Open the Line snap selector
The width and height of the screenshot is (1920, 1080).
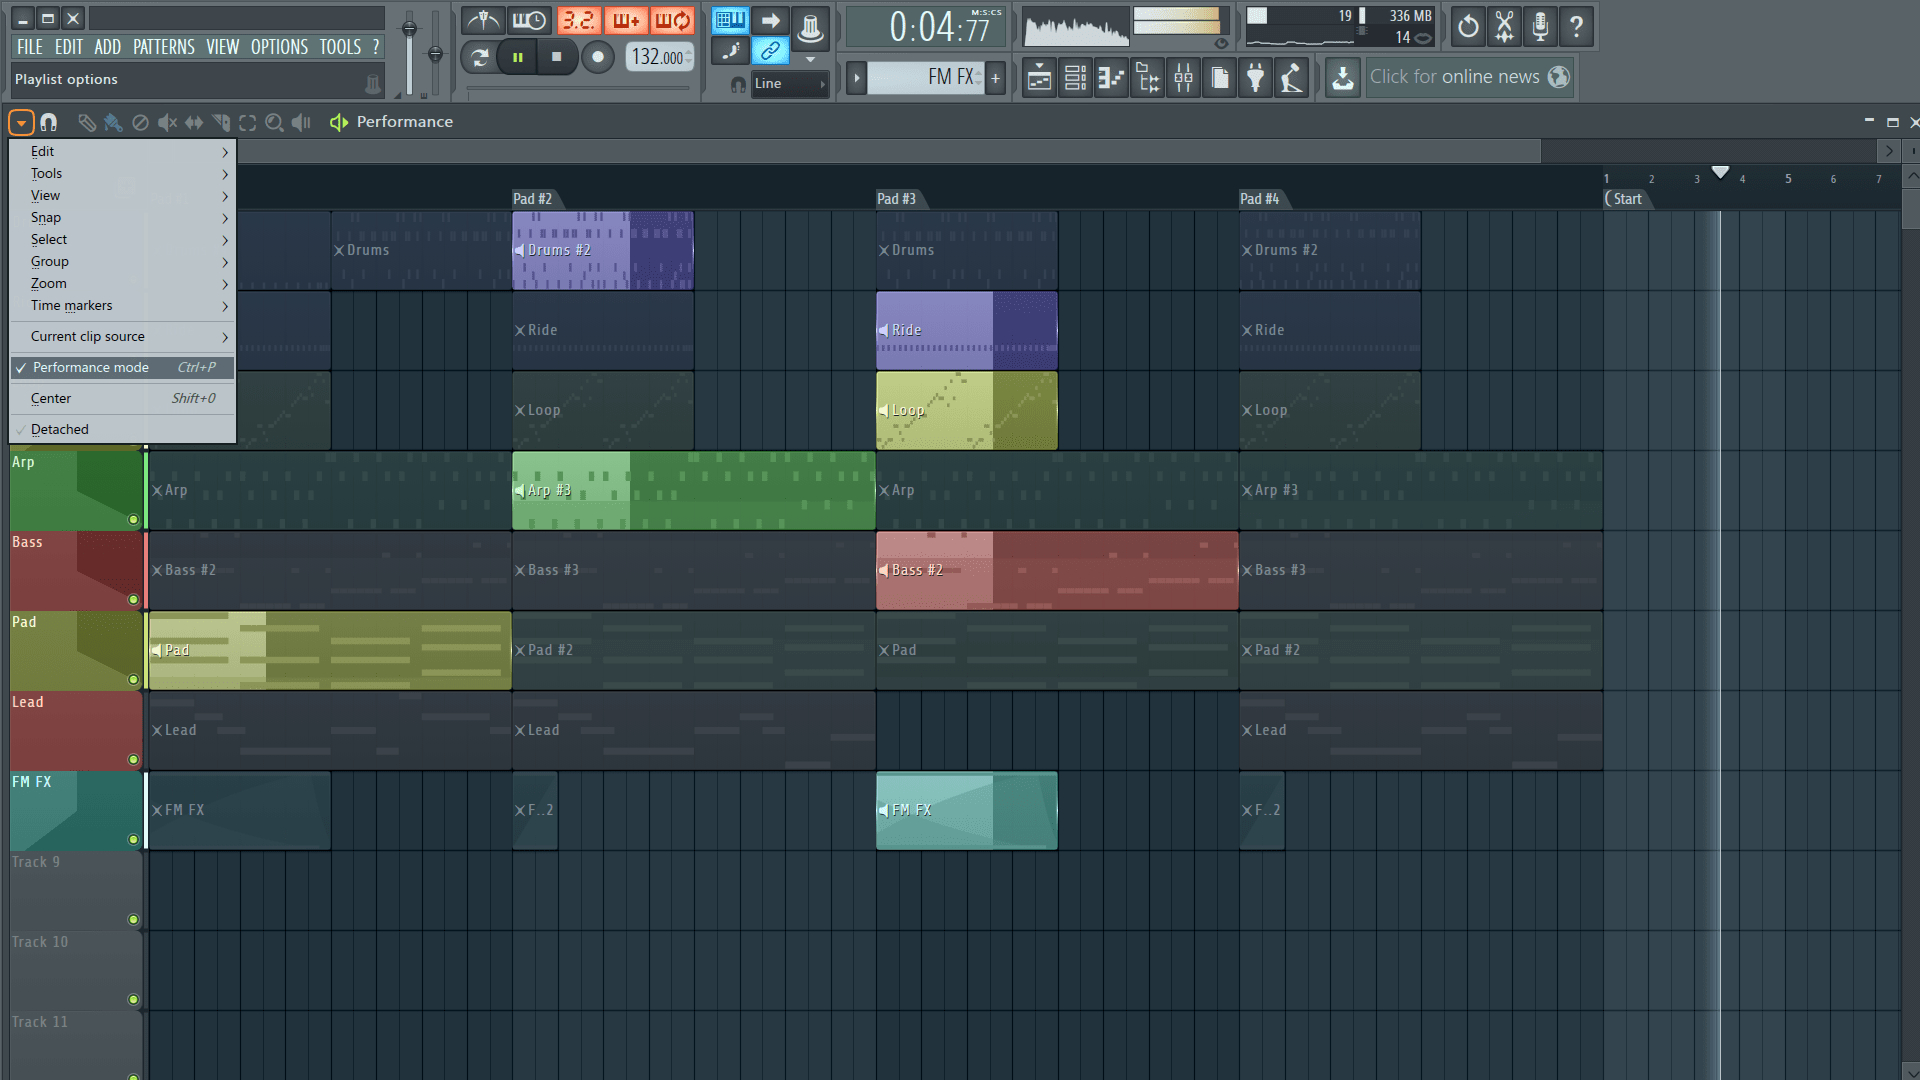[x=788, y=84]
